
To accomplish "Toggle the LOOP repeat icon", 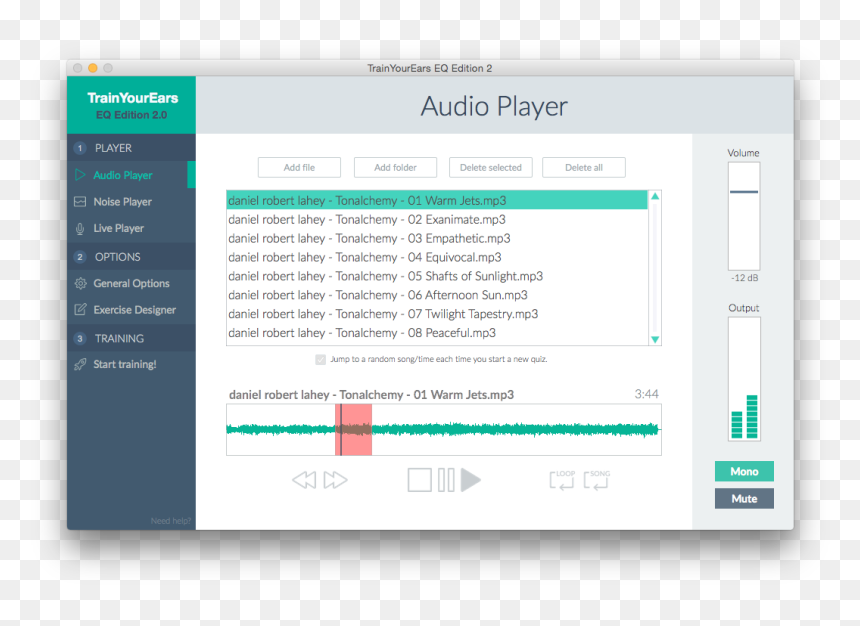I will (x=562, y=480).
